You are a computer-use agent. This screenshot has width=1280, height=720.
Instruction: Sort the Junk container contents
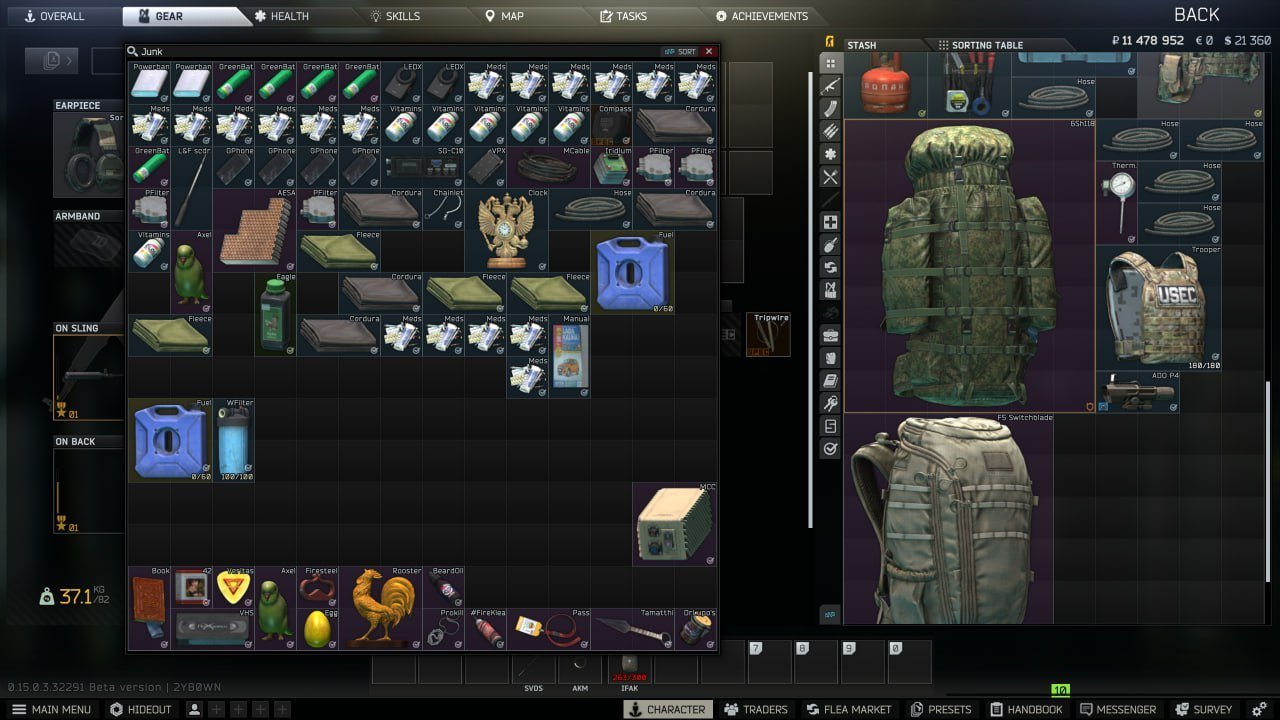click(x=681, y=51)
